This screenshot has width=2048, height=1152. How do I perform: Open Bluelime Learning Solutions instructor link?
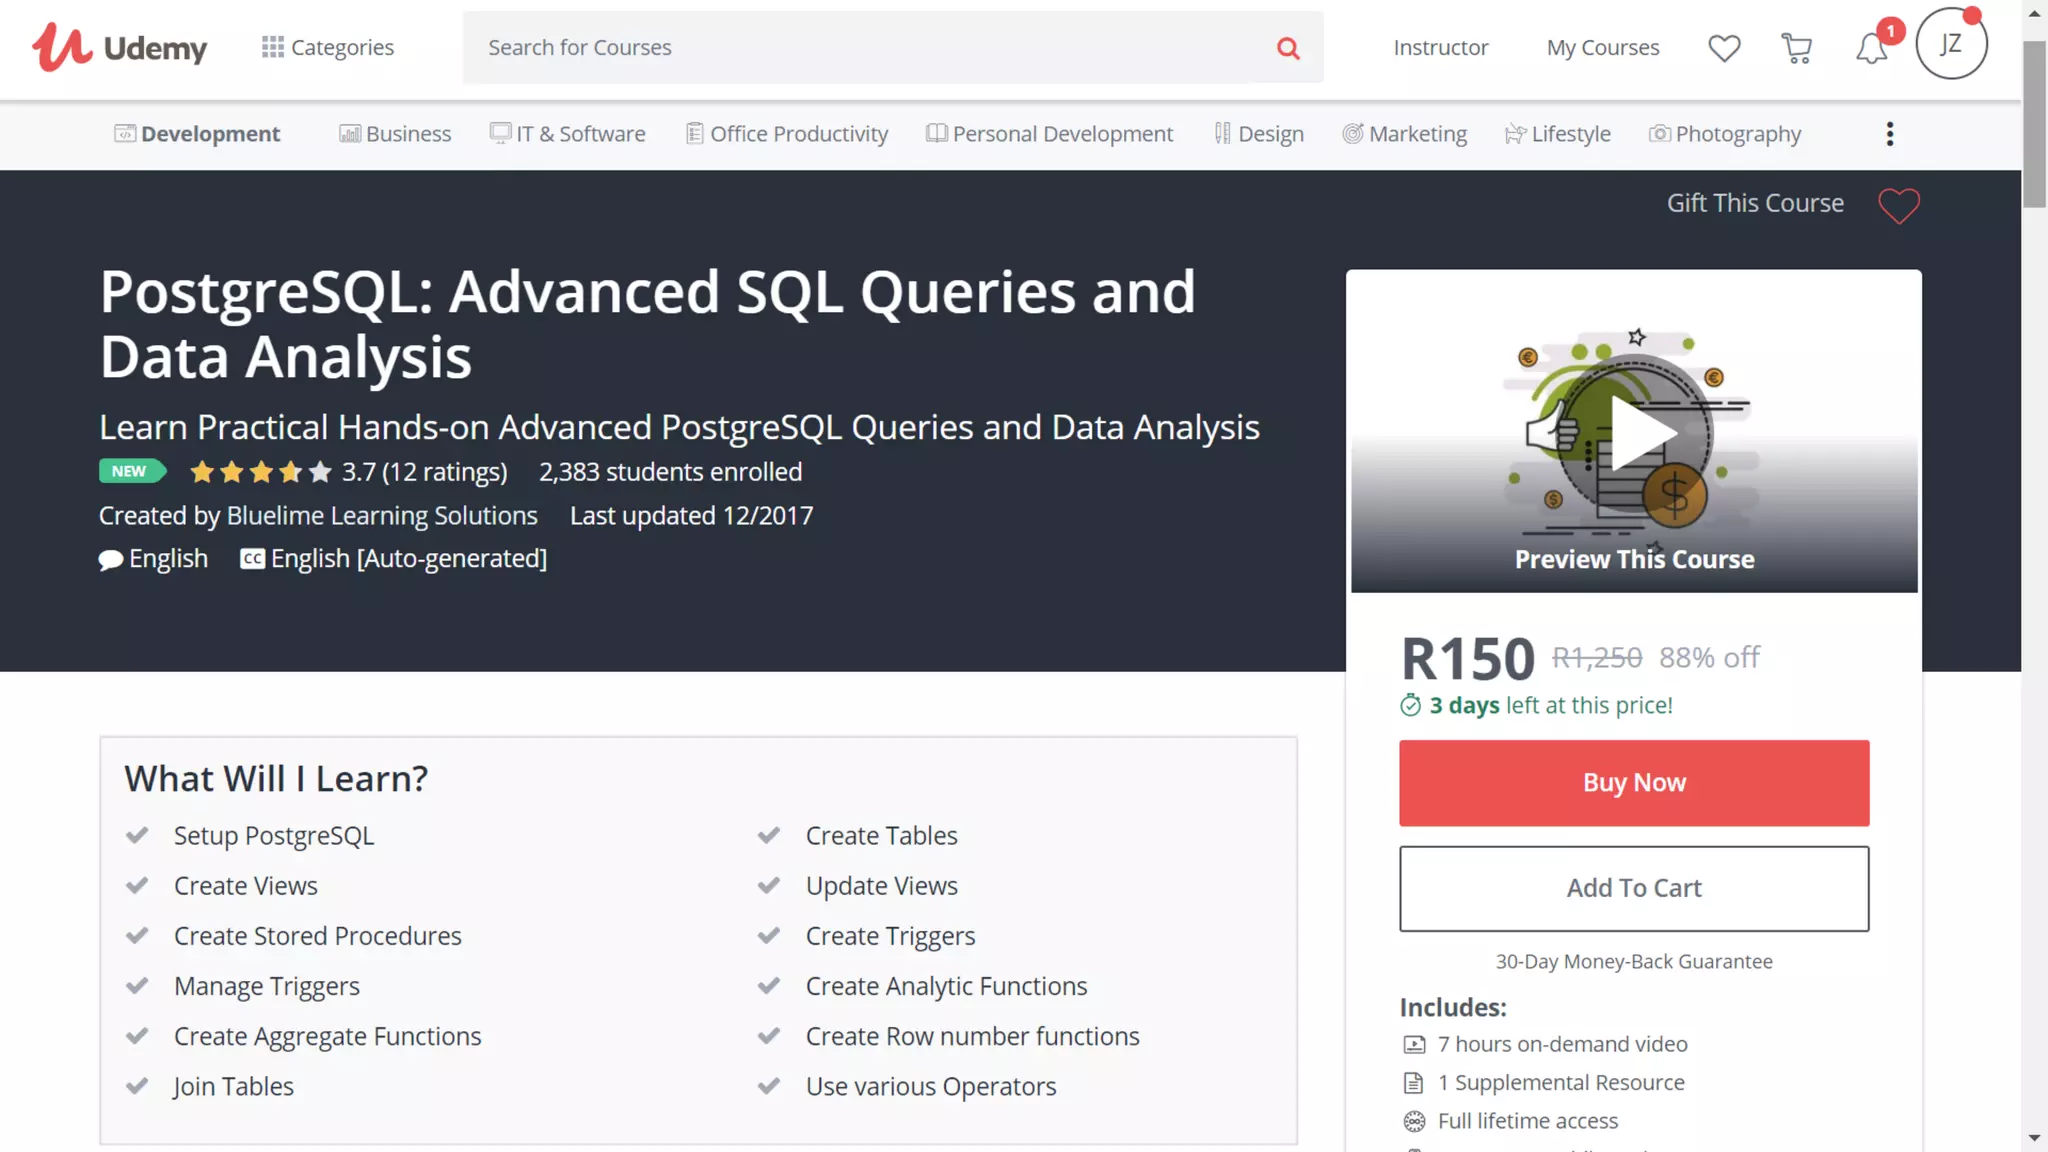[x=382, y=516]
